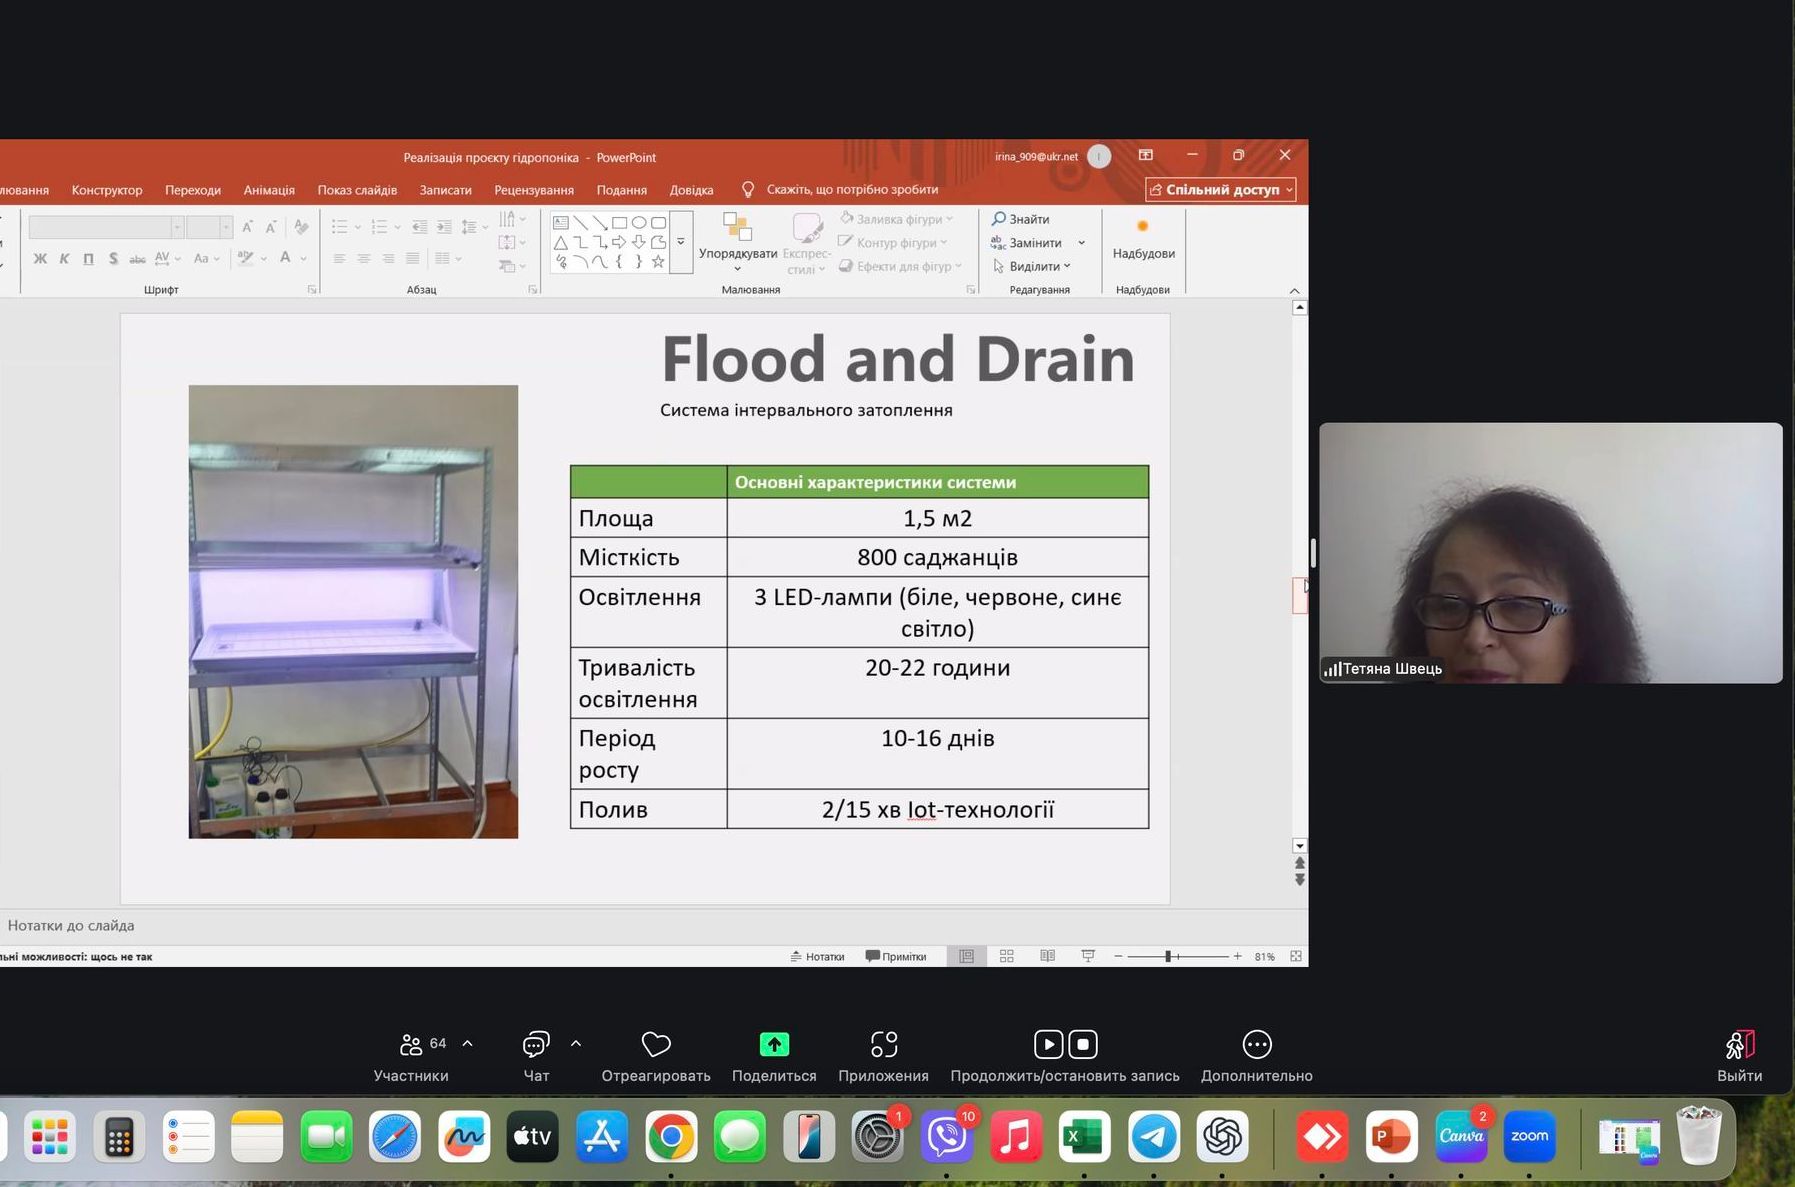Click the Спільний доступ share button
This screenshot has width=1795, height=1187.
pos(1220,189)
